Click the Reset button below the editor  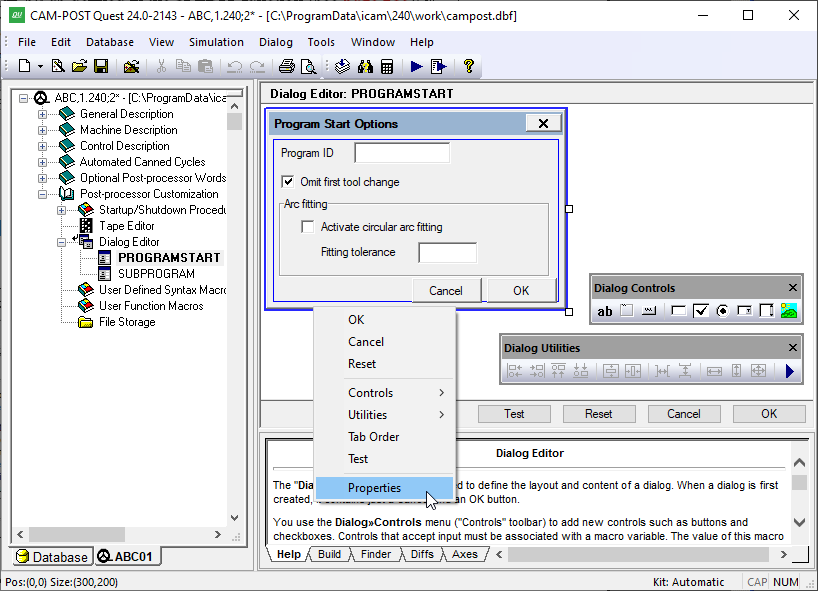pos(599,414)
